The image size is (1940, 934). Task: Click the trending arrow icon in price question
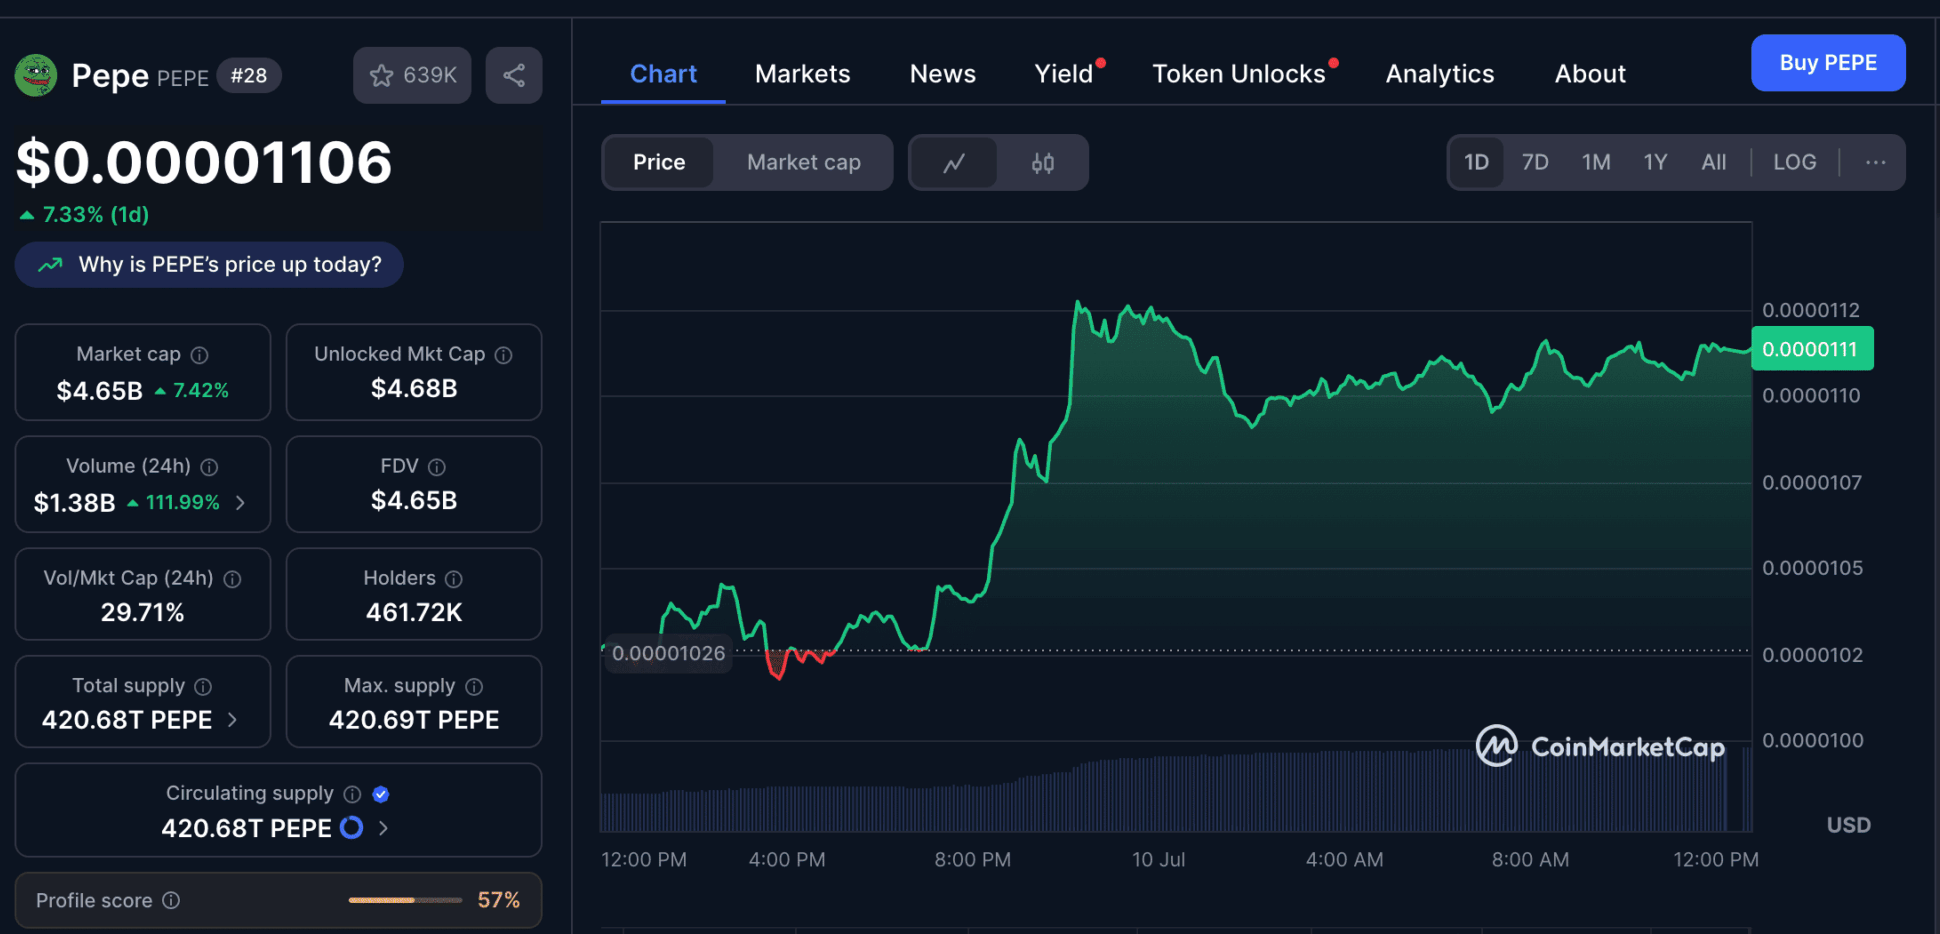tap(50, 265)
